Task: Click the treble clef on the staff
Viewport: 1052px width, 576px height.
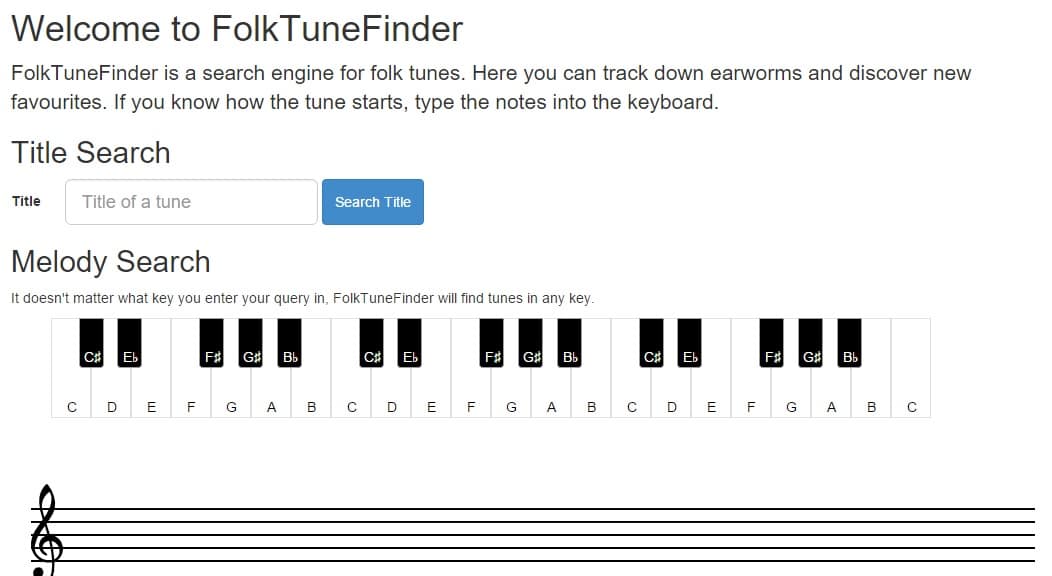Action: point(46,530)
